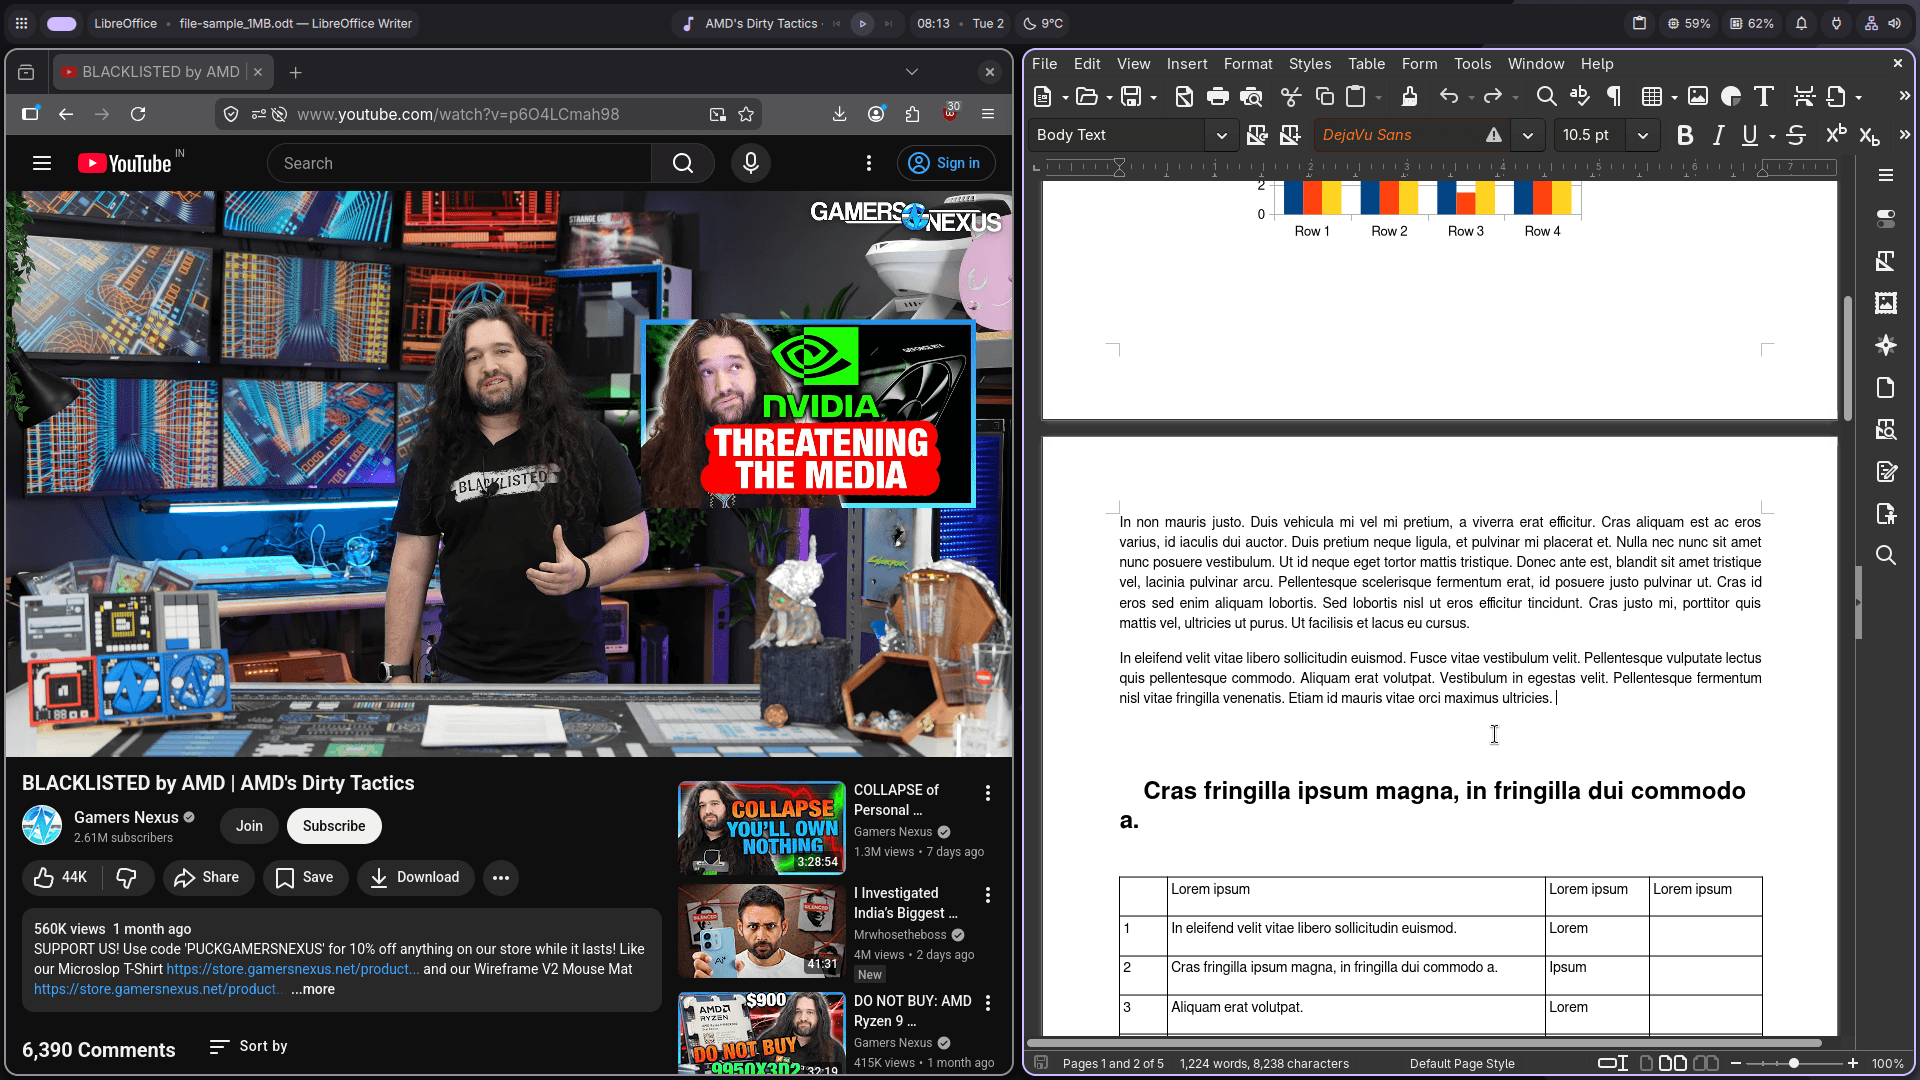Click the zoom in plus in Writer status bar
This screenshot has height=1080, width=1920.
click(1853, 1063)
